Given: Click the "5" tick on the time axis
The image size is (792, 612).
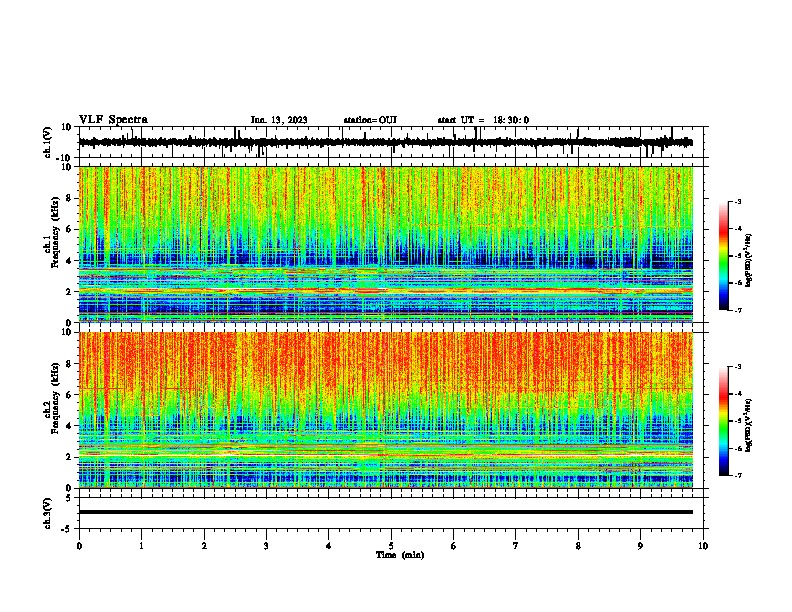Looking at the screenshot, I should (391, 546).
